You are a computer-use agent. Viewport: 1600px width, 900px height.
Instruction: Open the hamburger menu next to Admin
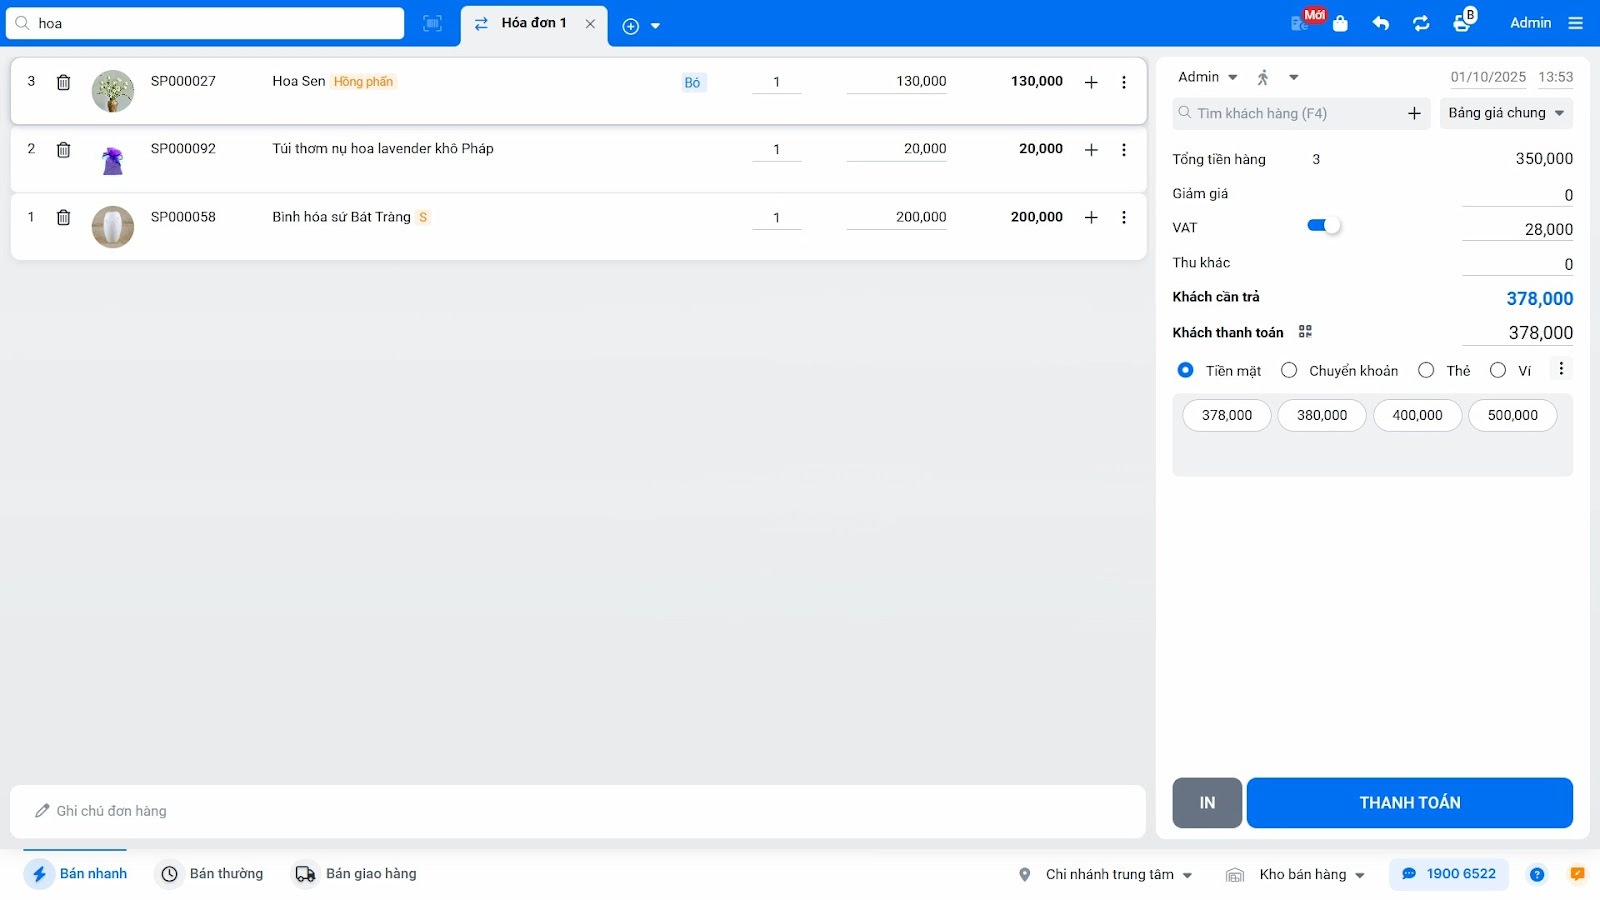coord(1576,23)
